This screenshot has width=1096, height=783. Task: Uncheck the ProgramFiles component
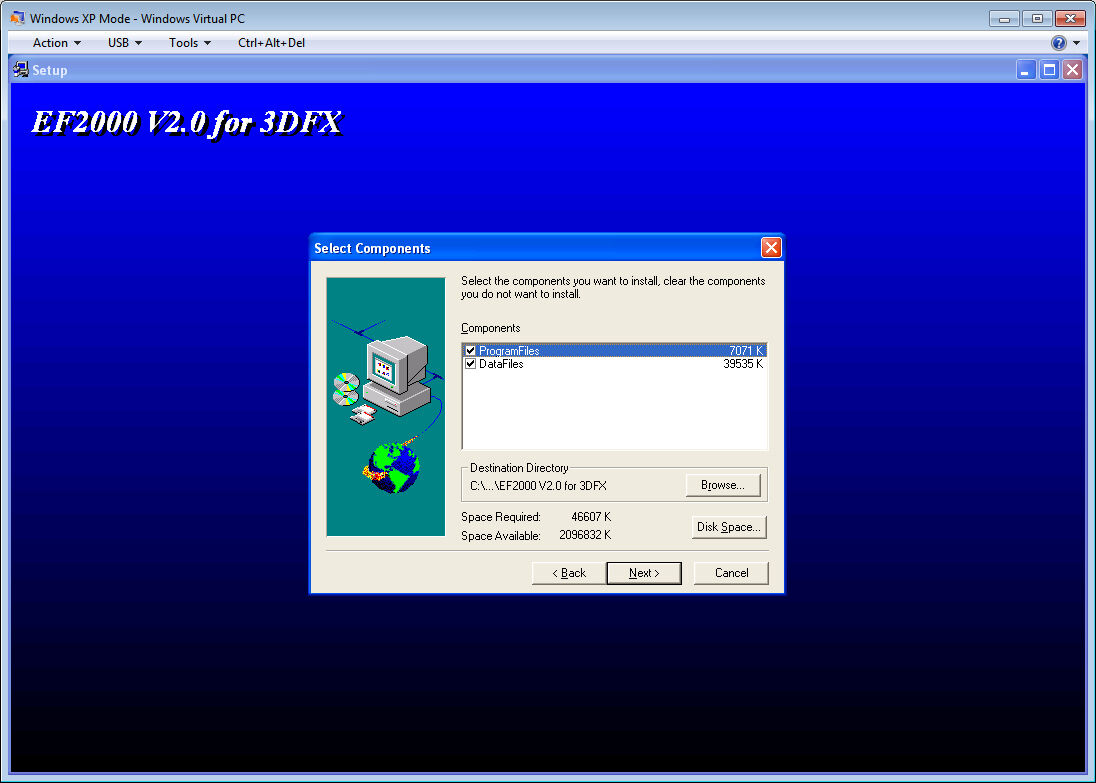pos(470,350)
